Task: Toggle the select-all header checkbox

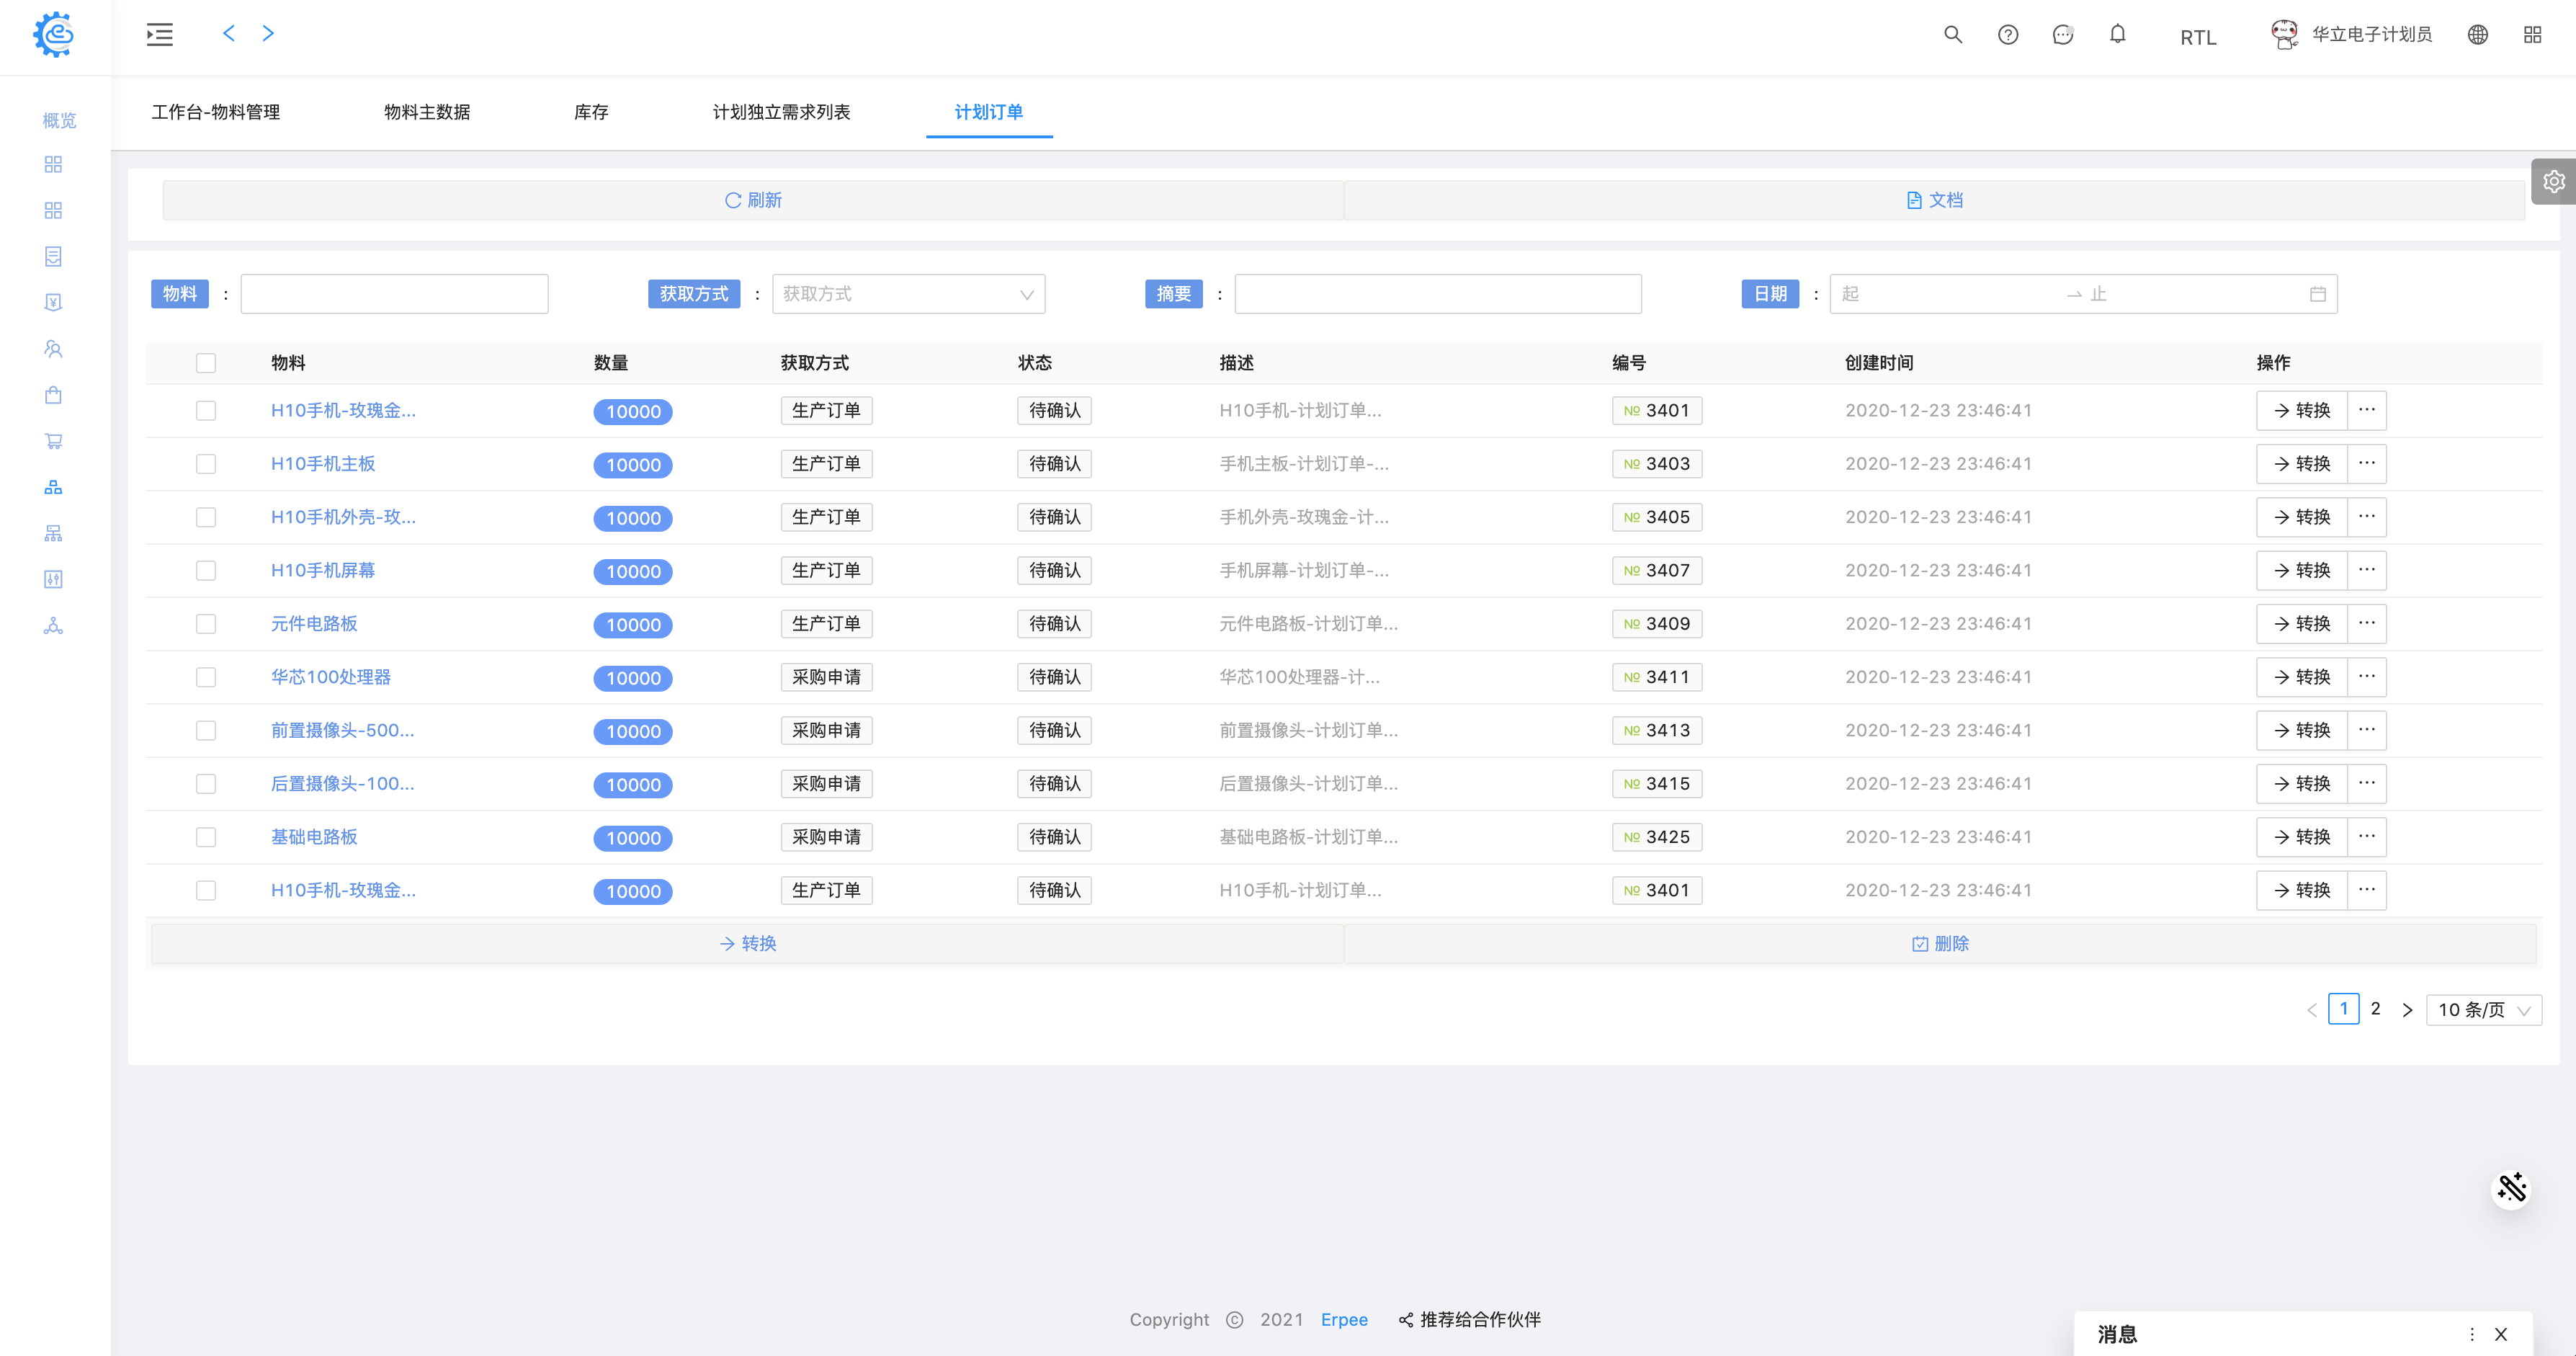Action: tap(206, 363)
